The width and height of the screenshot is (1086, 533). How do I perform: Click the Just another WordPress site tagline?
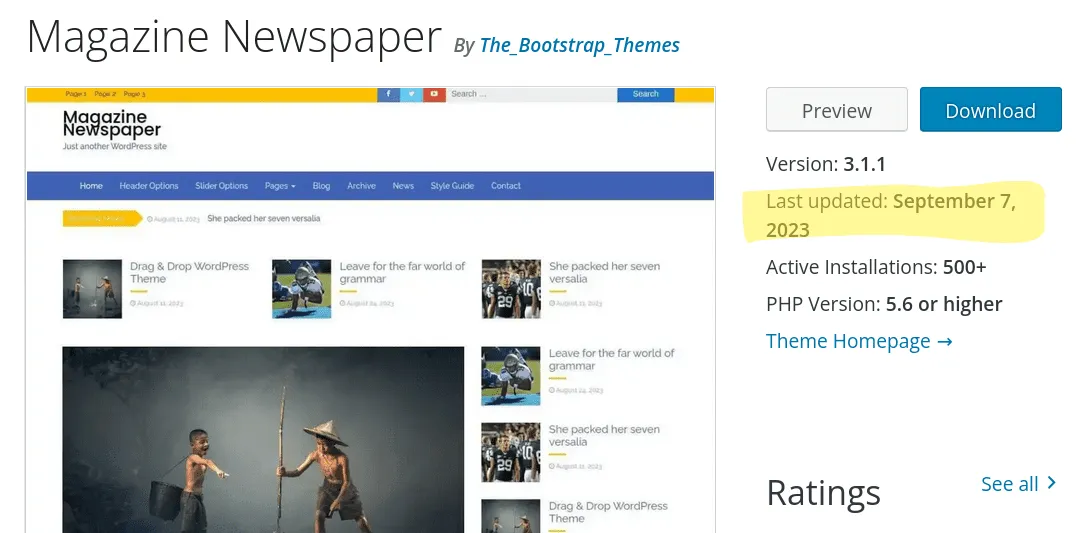114,147
